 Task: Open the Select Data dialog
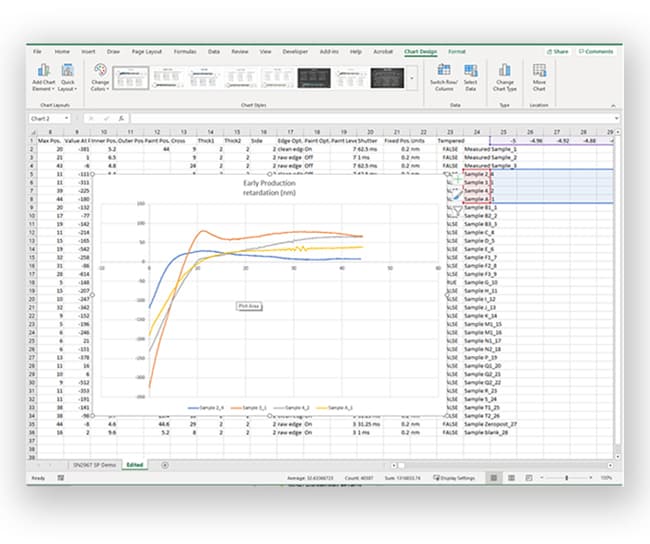(x=471, y=78)
